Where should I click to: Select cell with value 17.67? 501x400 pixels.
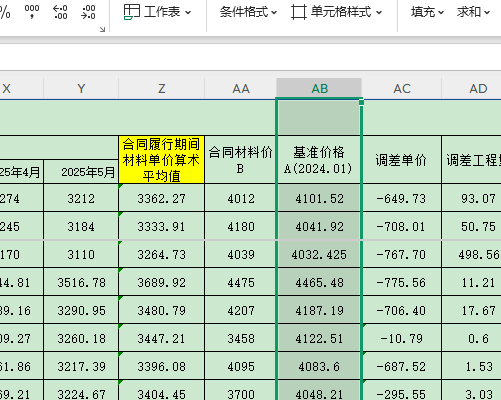pyautogui.click(x=472, y=310)
